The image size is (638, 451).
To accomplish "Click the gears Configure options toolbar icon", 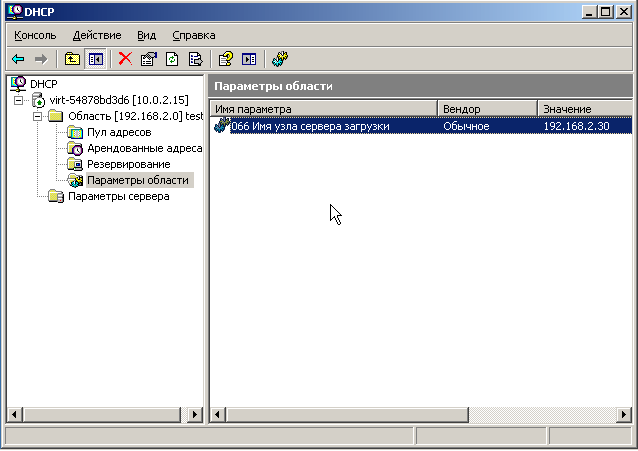I will [279, 59].
